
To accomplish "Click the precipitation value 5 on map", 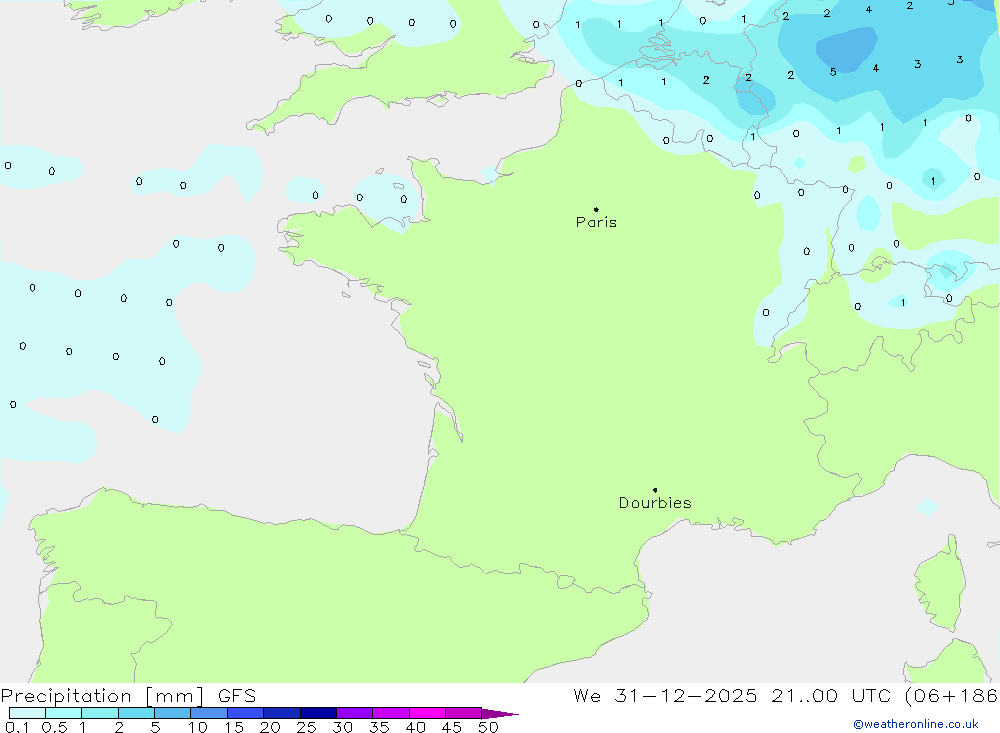I will click(x=833, y=72).
